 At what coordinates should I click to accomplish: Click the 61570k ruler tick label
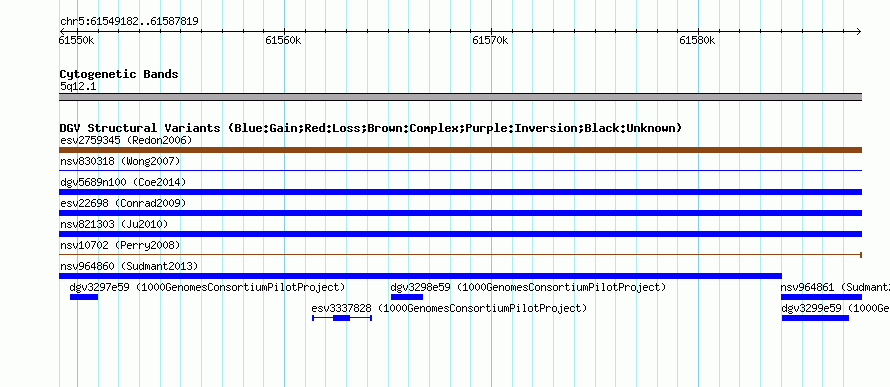pos(490,40)
